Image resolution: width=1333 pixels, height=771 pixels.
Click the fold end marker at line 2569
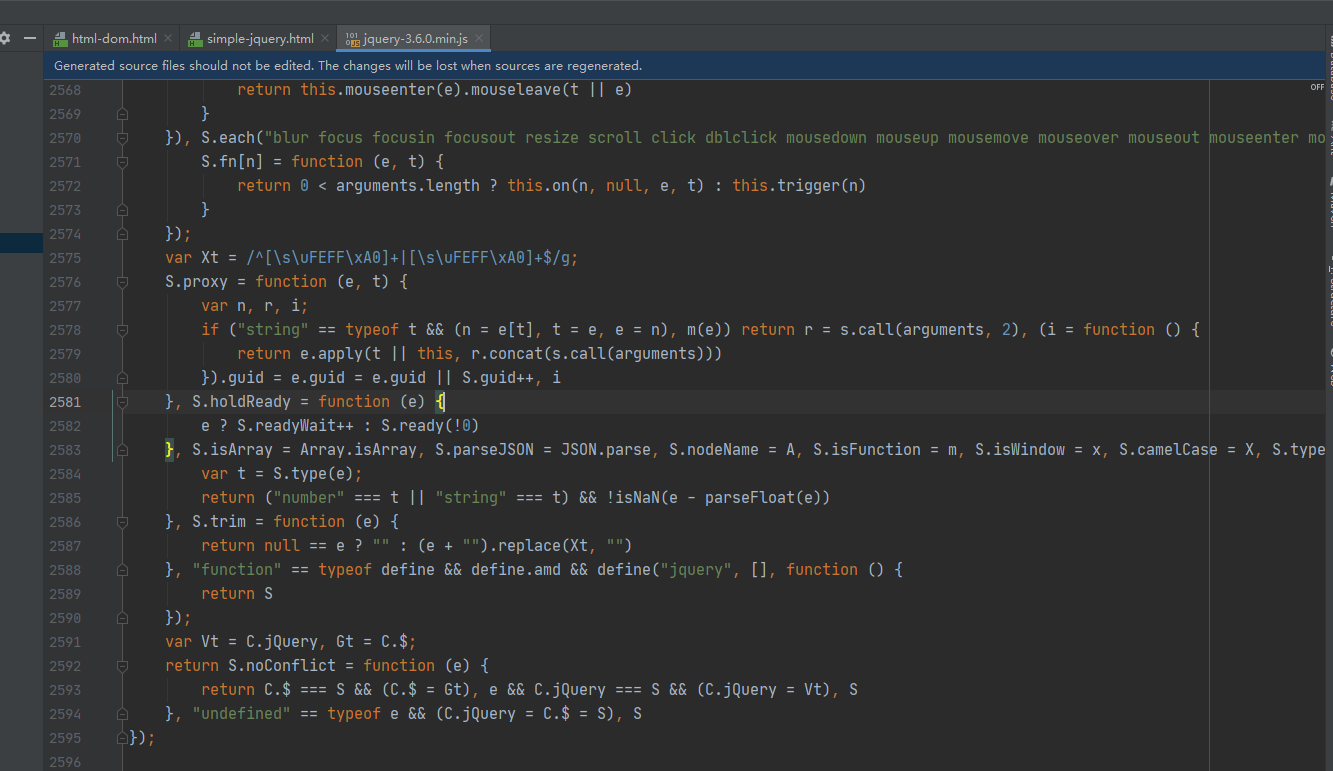click(122, 114)
